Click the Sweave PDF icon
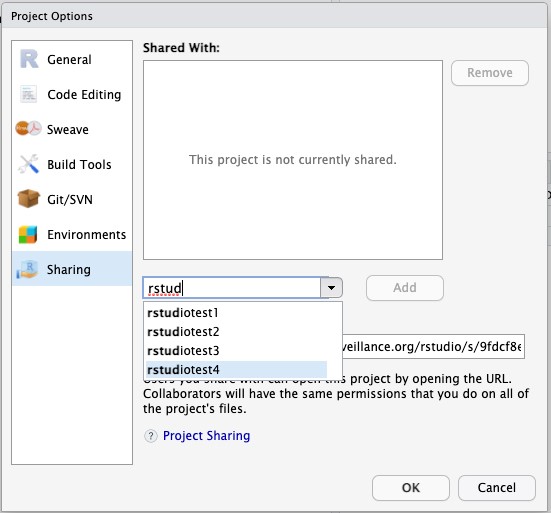The height and width of the screenshot is (513, 551). point(28,129)
